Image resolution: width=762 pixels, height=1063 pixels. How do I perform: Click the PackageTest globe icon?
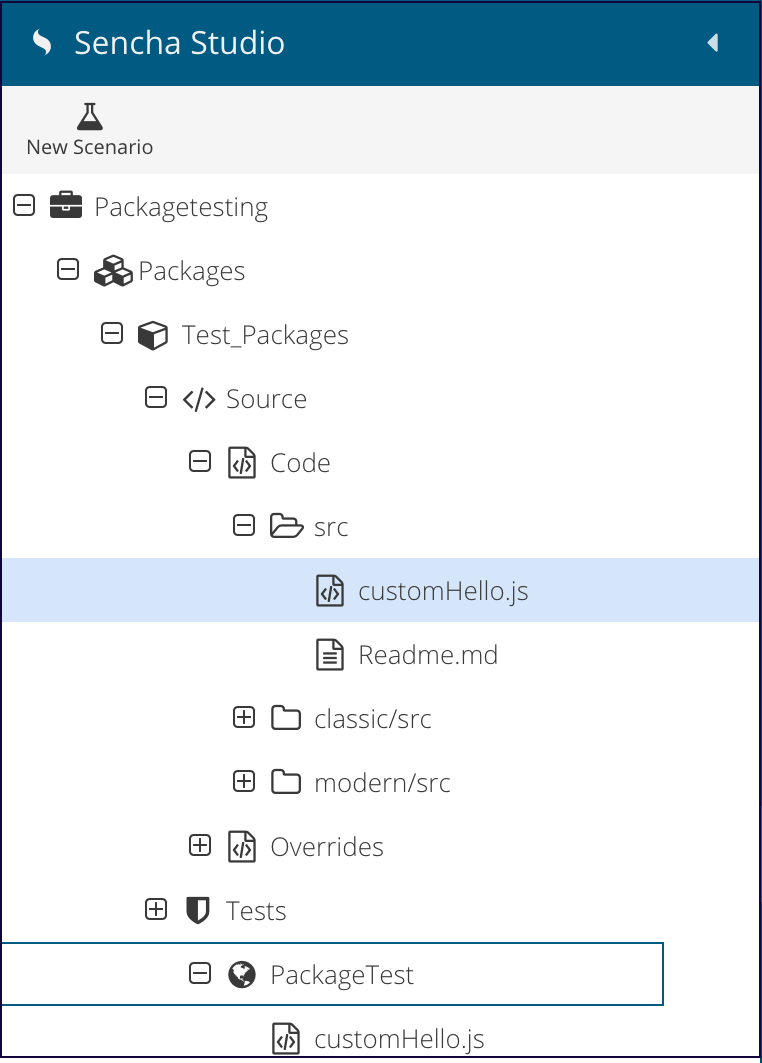(242, 974)
